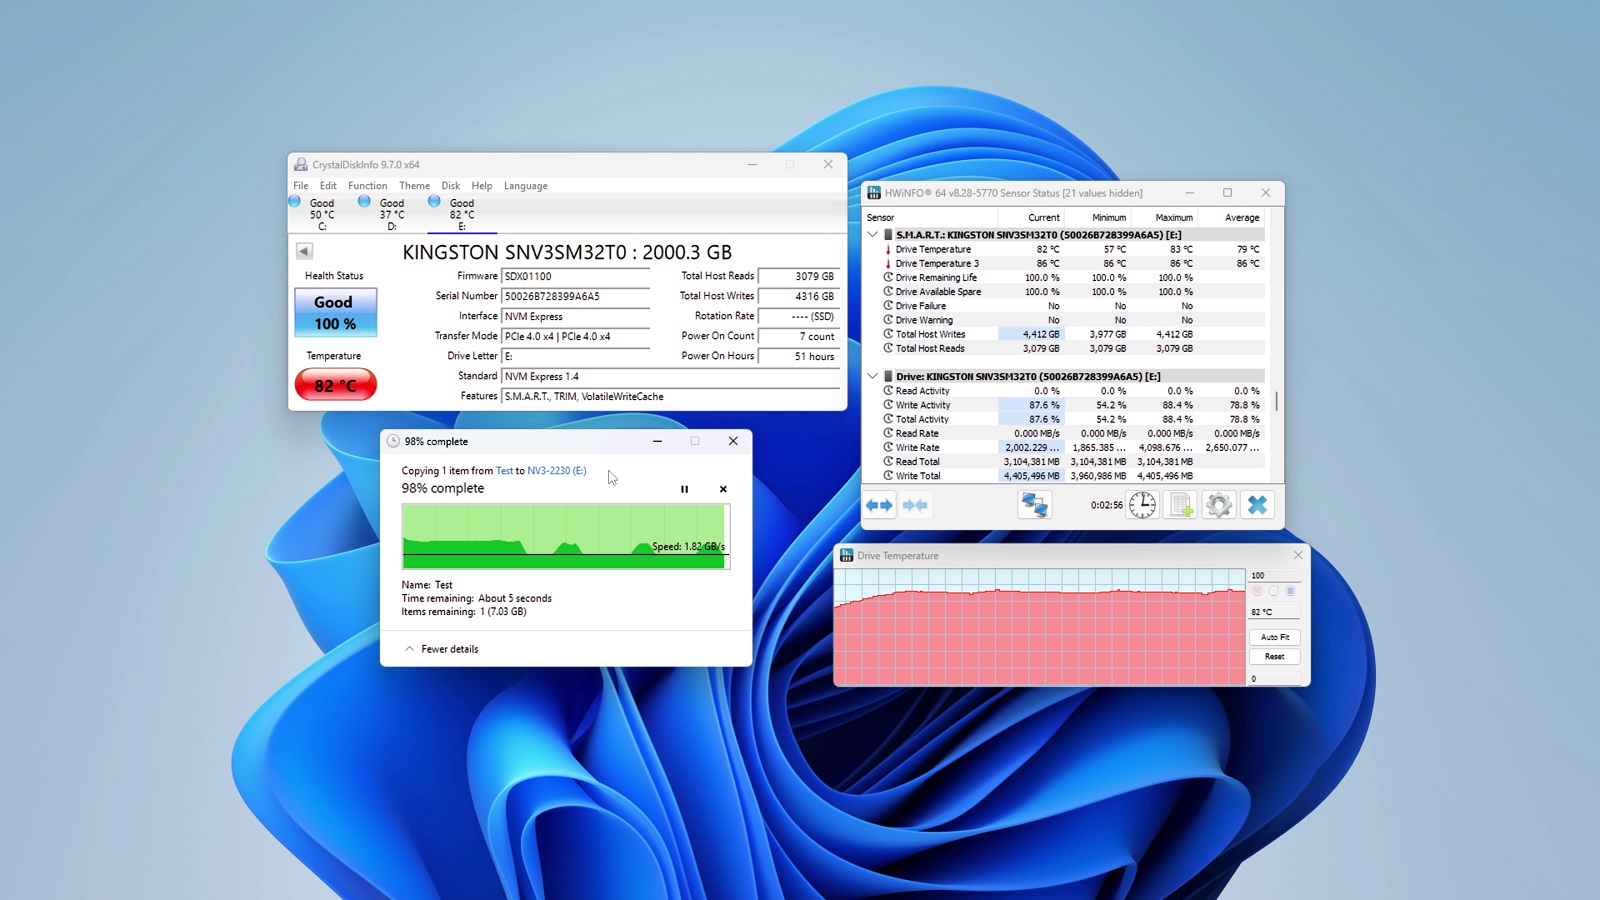Open CrystalDiskInfo Theme menu
This screenshot has height=900, width=1600.
pos(414,186)
